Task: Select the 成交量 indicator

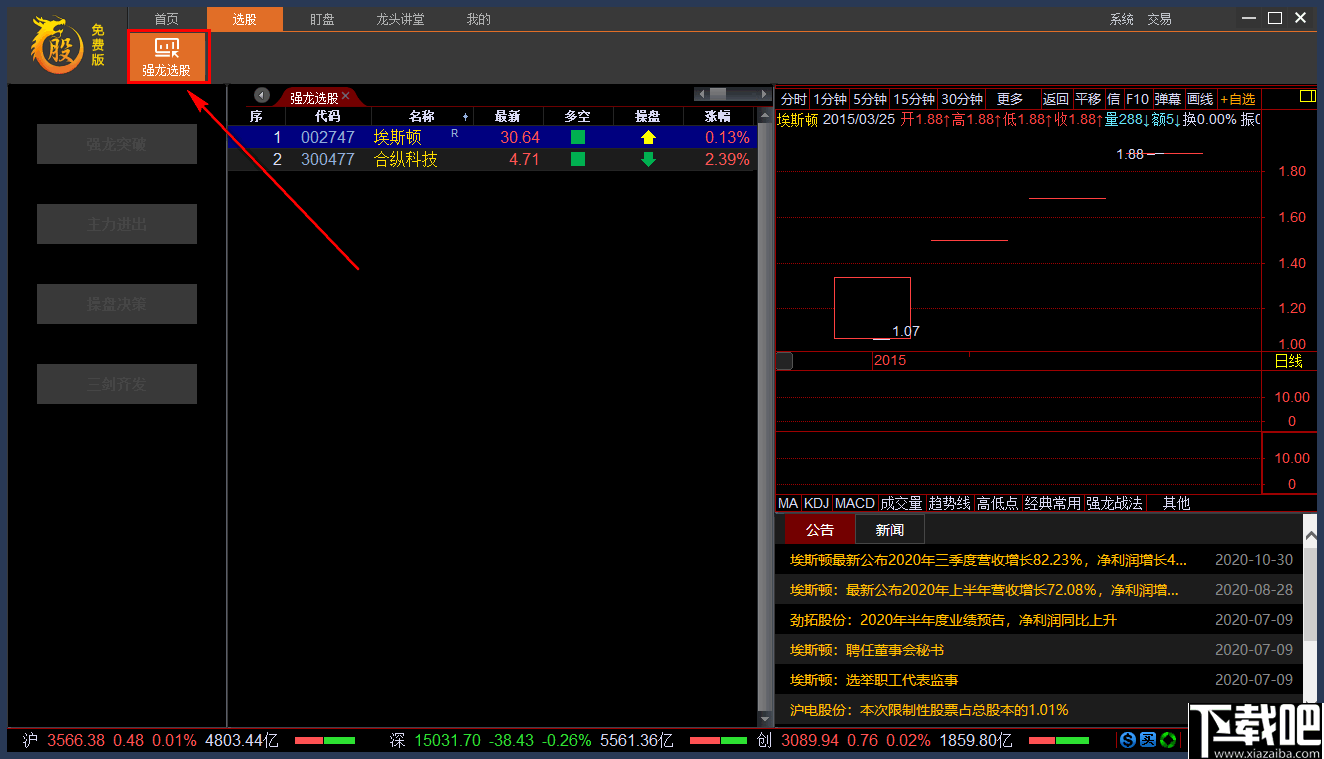Action: click(901, 503)
